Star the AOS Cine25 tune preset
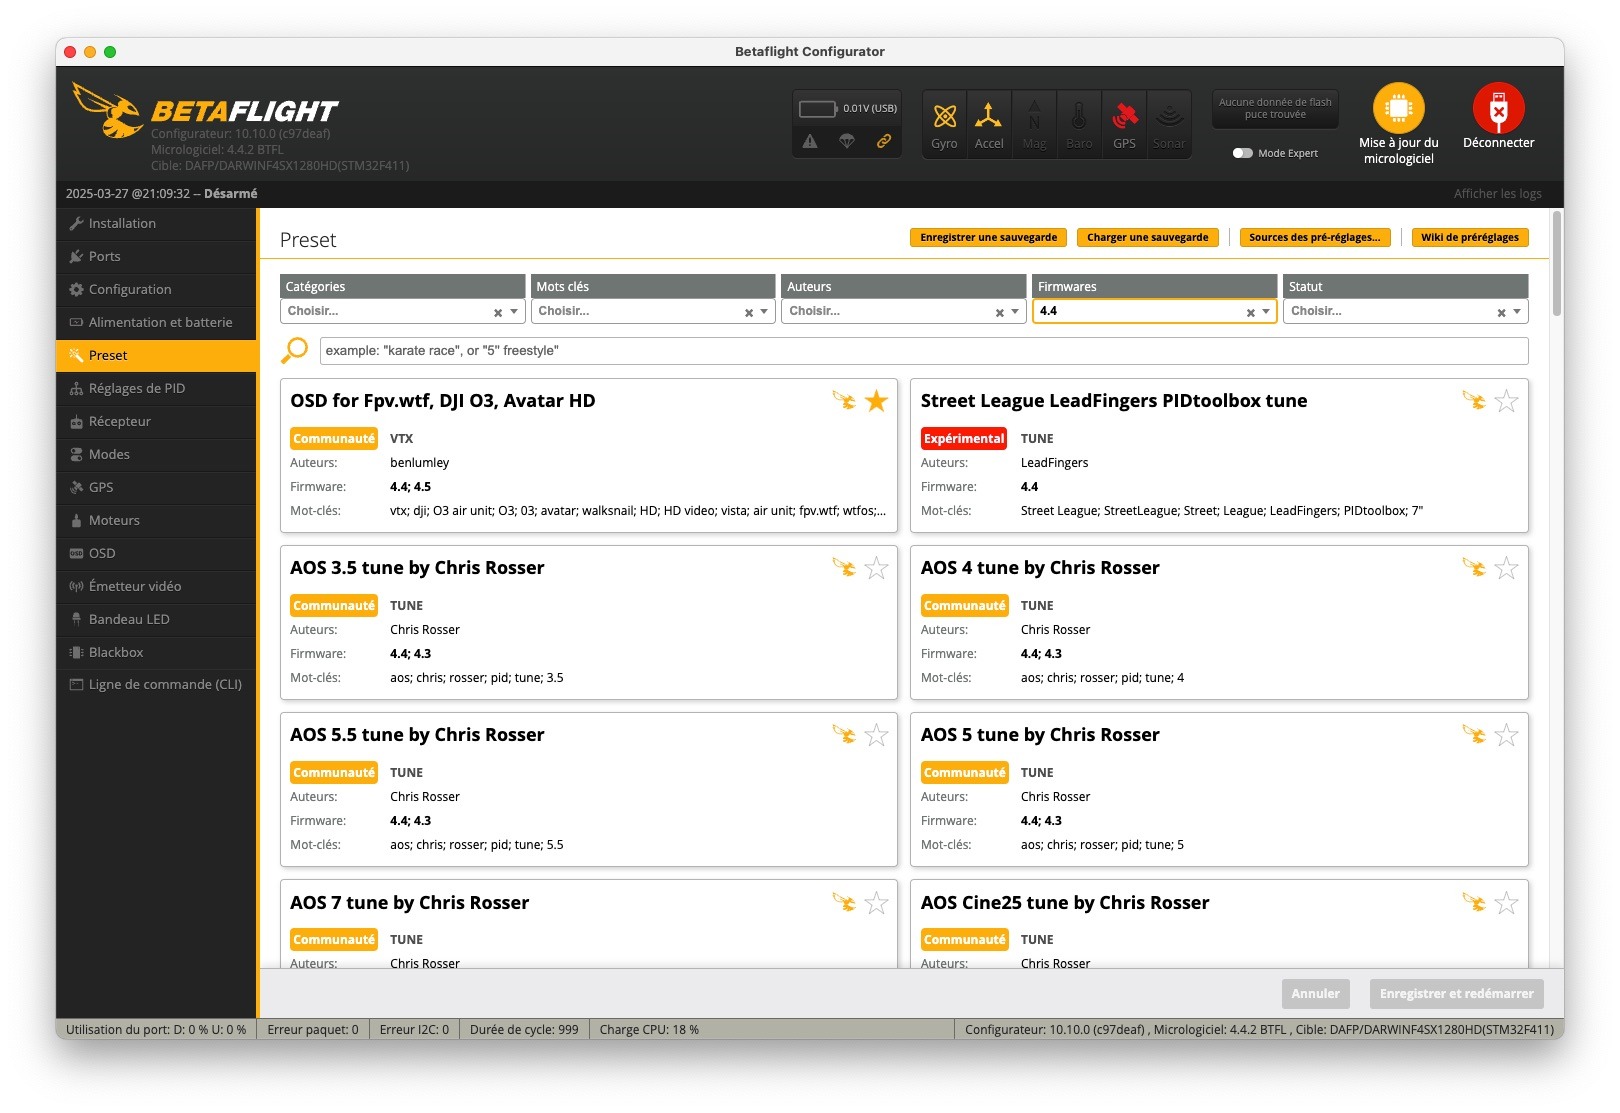 1506,903
